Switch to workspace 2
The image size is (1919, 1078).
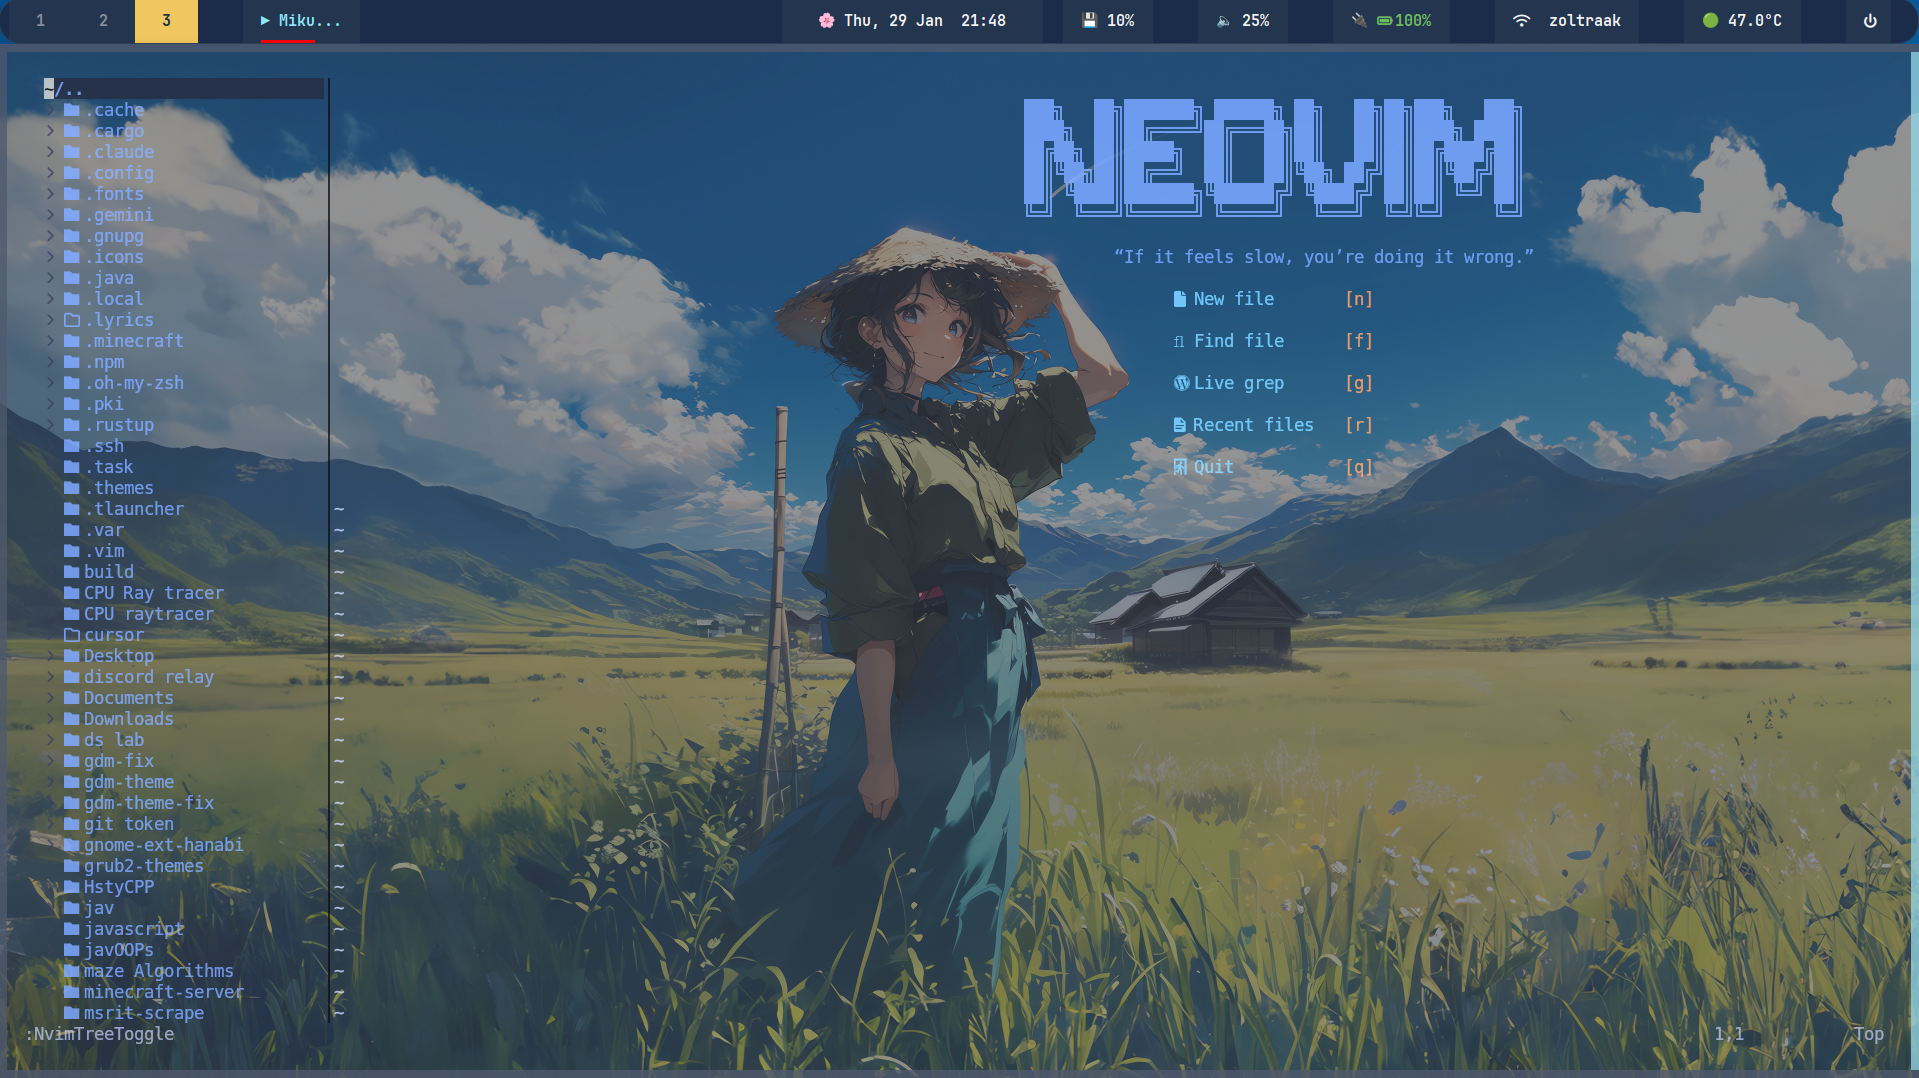pyautogui.click(x=103, y=20)
